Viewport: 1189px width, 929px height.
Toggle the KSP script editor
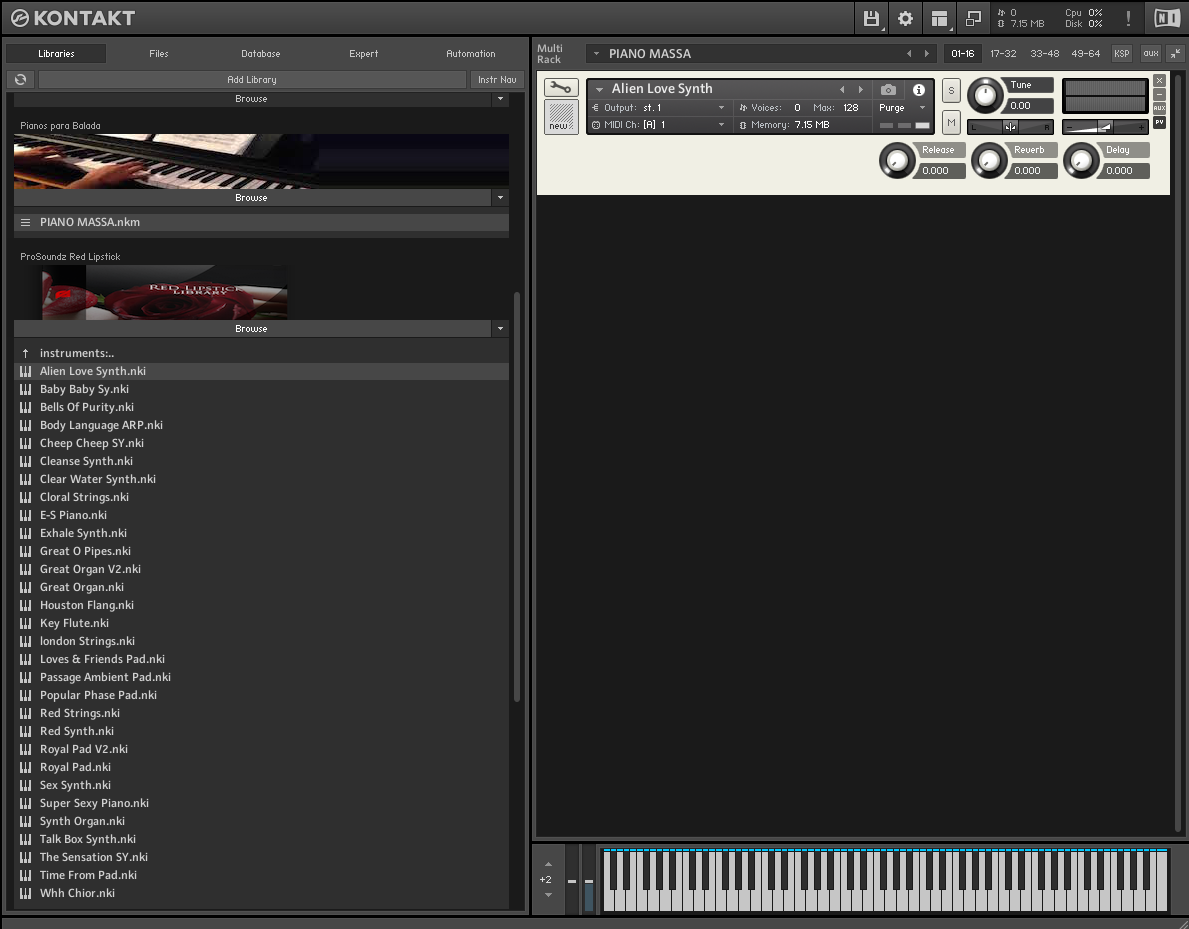pyautogui.click(x=1122, y=54)
